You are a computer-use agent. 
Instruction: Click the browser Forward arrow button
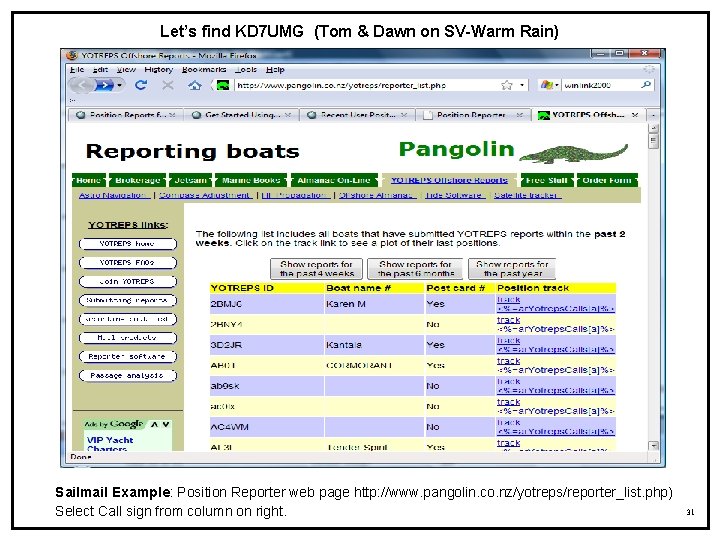[104, 85]
